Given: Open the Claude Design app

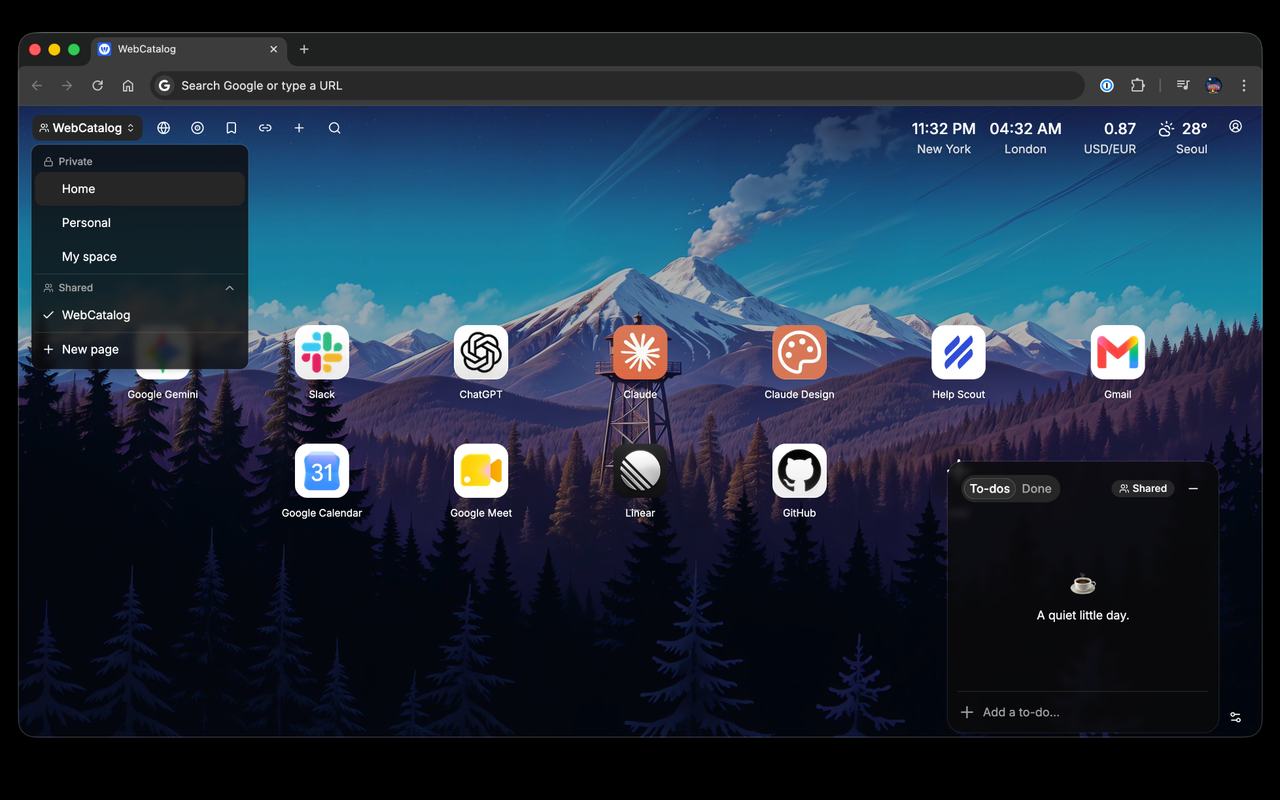Looking at the screenshot, I should 799,352.
